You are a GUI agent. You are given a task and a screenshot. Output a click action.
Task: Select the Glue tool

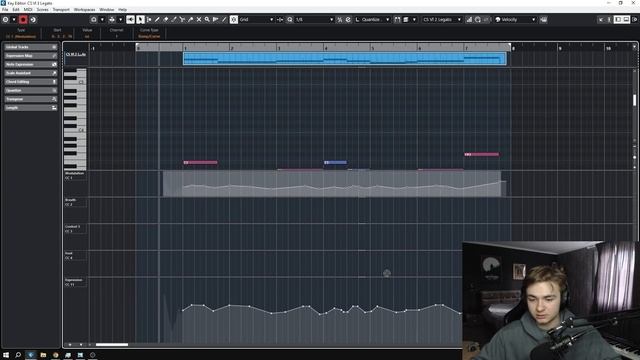pos(190,20)
